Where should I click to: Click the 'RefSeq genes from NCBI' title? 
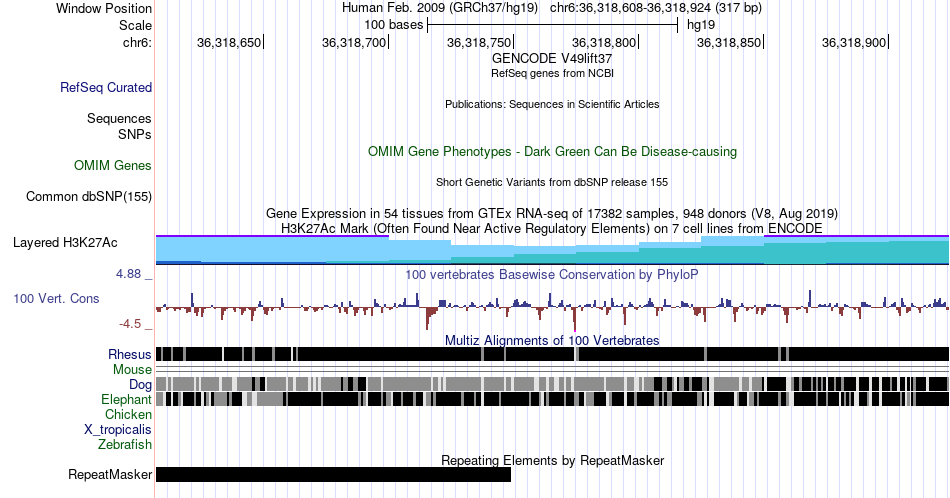[552, 73]
